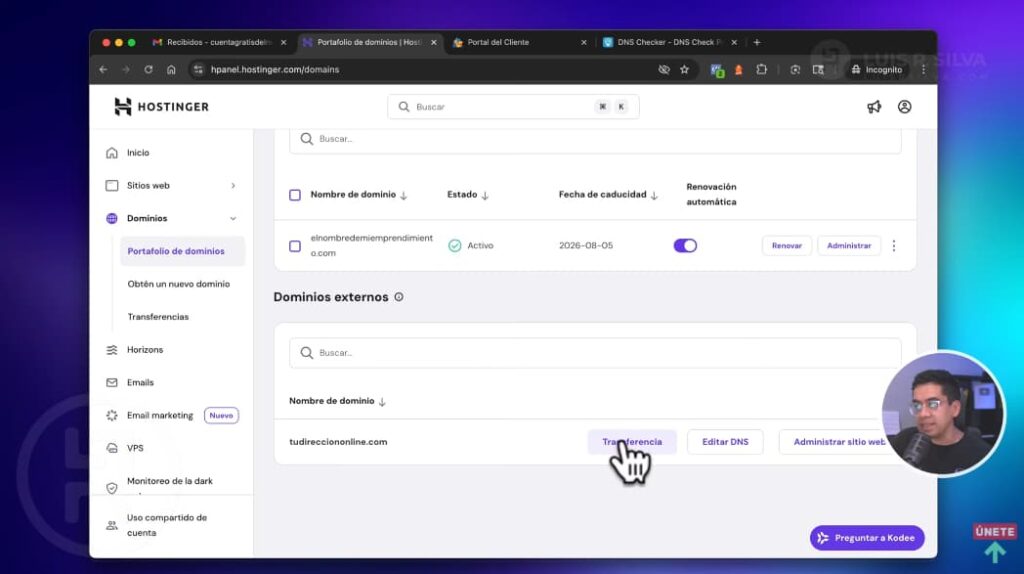Image resolution: width=1024 pixels, height=574 pixels.
Task: Check the elnombredemiemprendimiento.com row checkbox
Action: pyautogui.click(x=295, y=246)
